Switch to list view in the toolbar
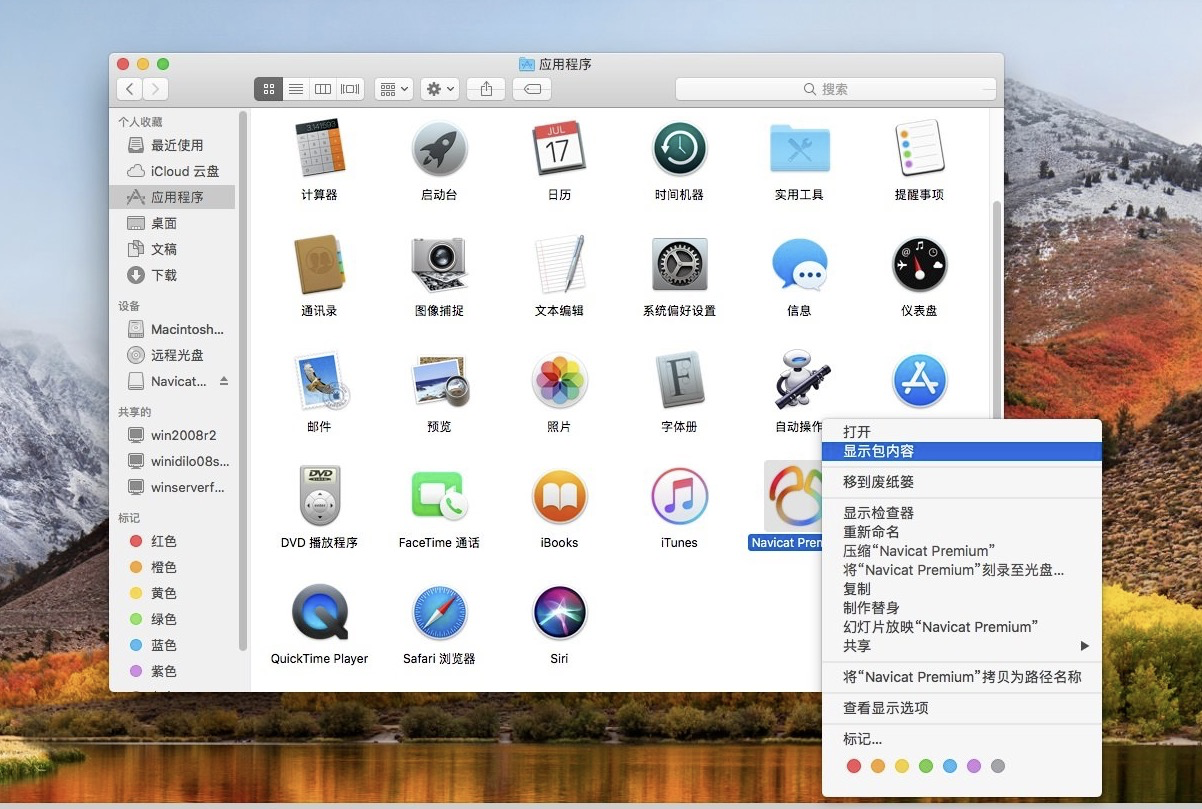 296,89
